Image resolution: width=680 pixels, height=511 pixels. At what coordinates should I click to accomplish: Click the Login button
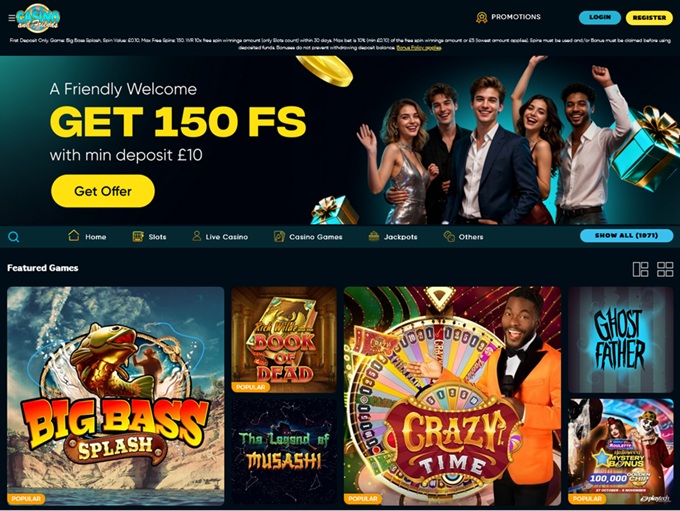coord(600,17)
